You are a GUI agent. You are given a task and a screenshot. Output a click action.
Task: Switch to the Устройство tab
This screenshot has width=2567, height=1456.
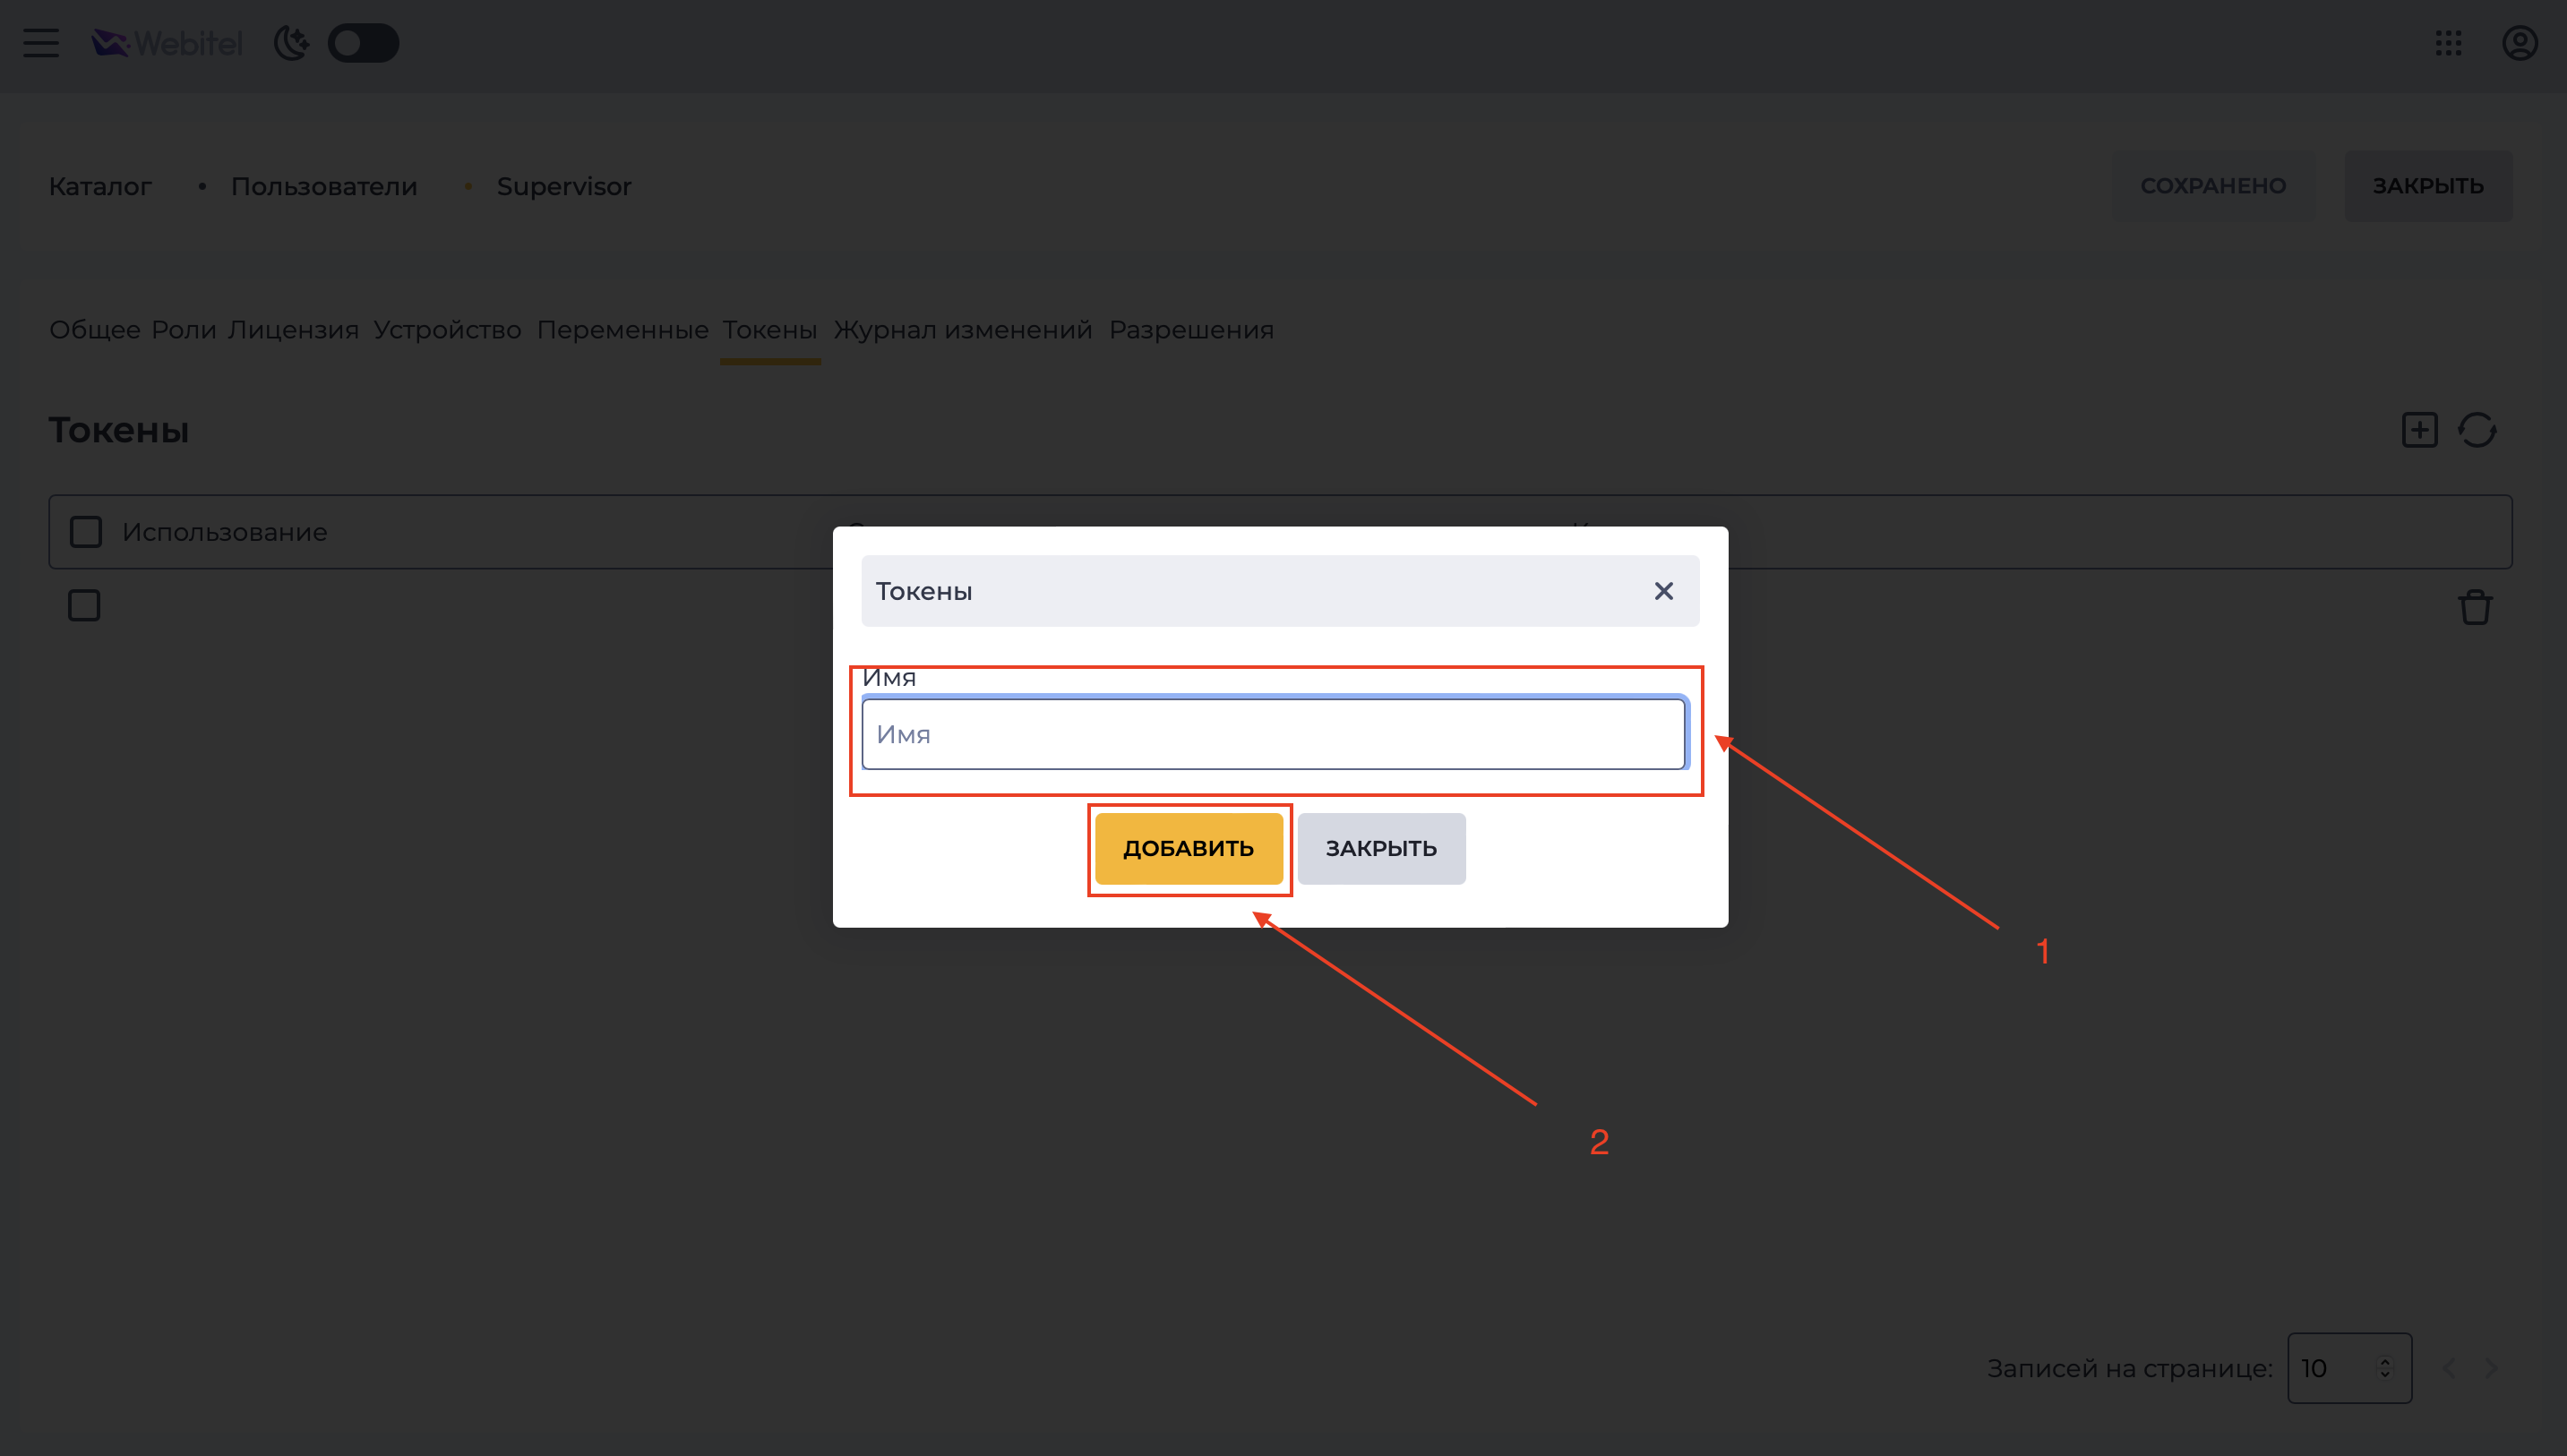click(447, 330)
